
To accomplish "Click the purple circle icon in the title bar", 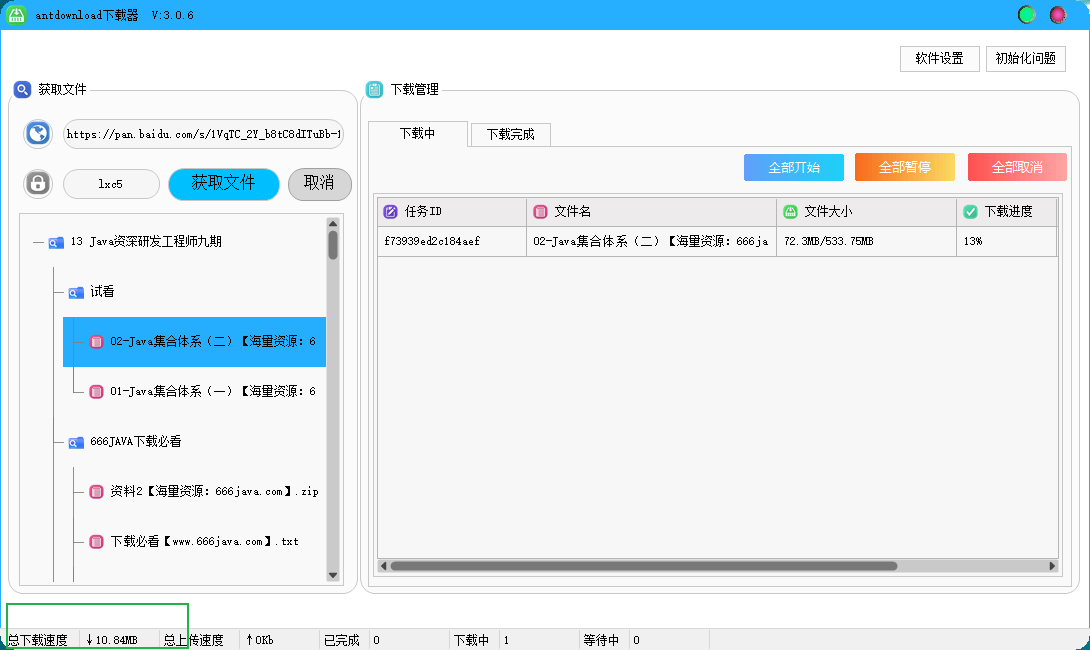I will coord(1058,15).
